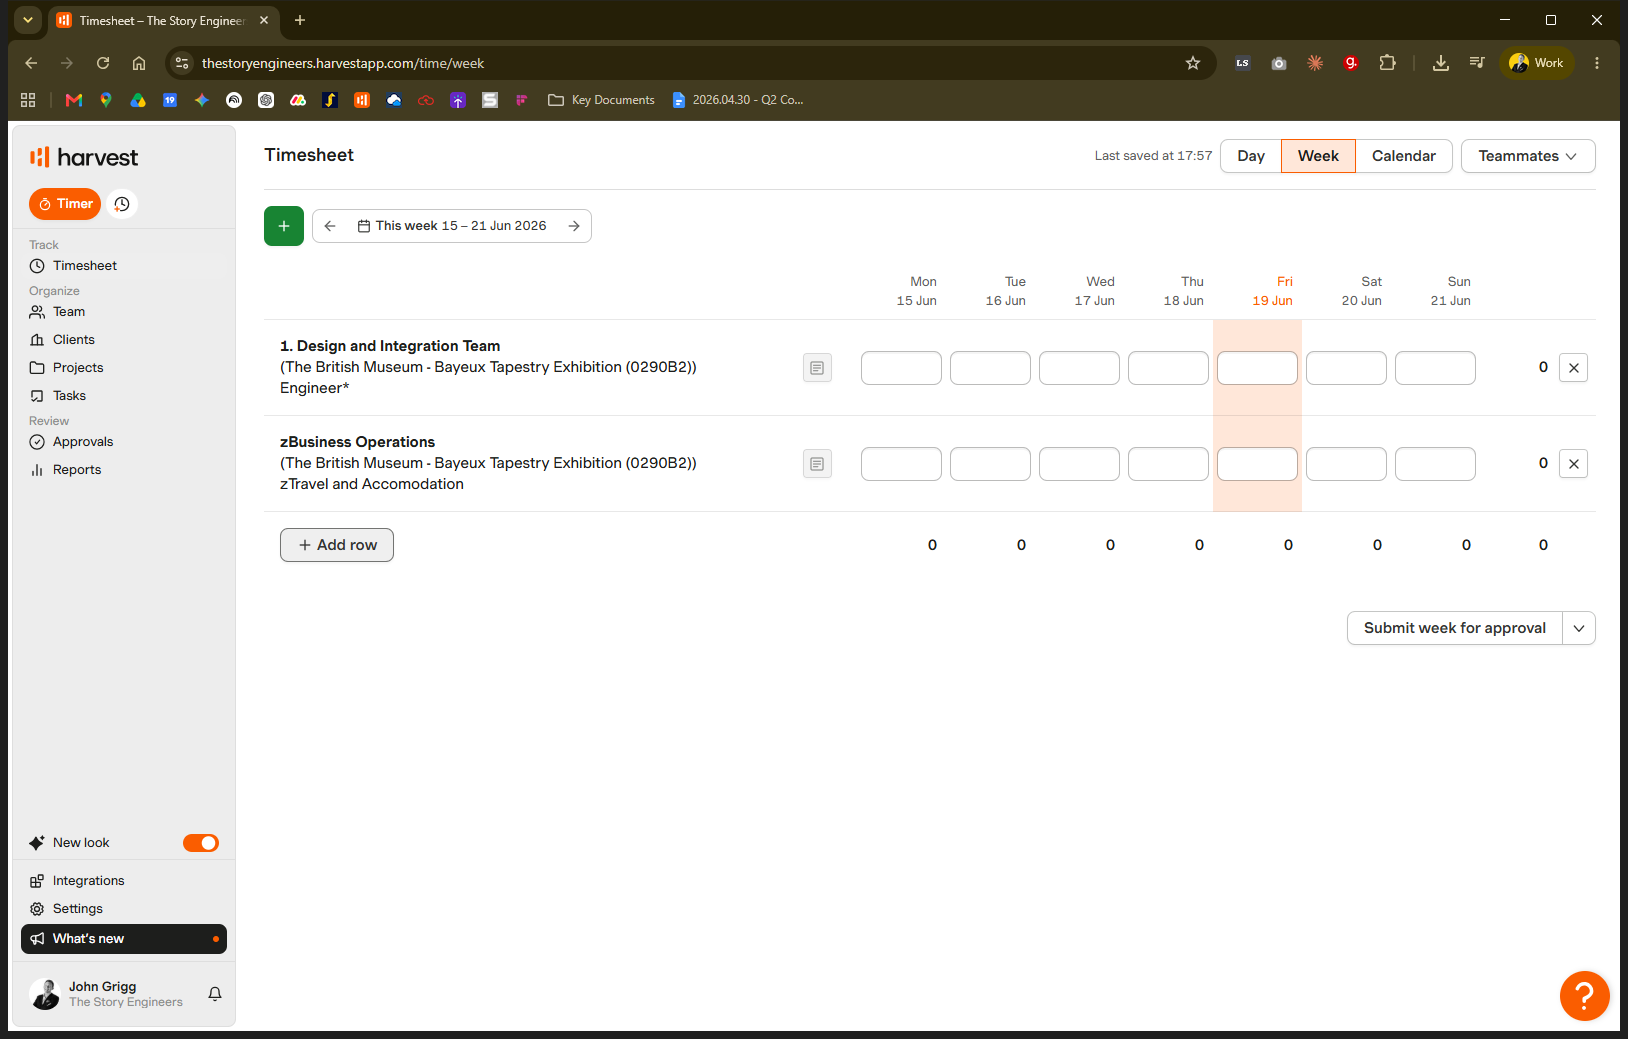Open 2026.04.30 - Q2 bookmark document
This screenshot has height=1039, width=1628.
738,100
